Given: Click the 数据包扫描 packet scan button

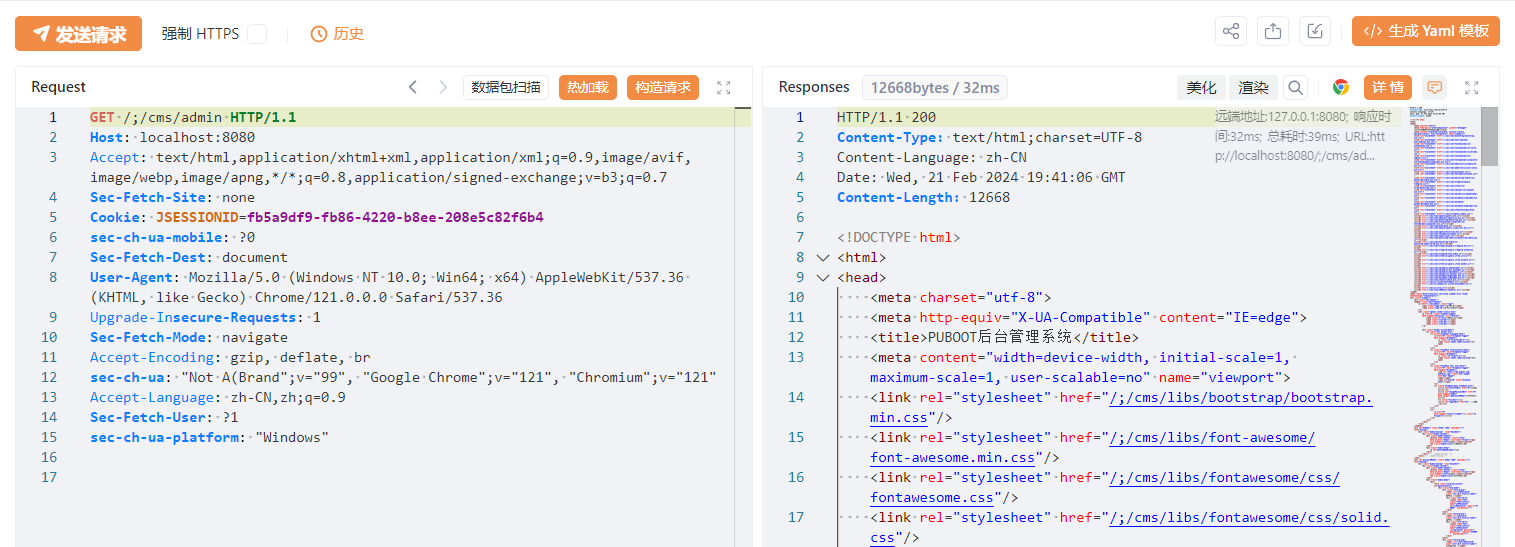Looking at the screenshot, I should (x=506, y=87).
